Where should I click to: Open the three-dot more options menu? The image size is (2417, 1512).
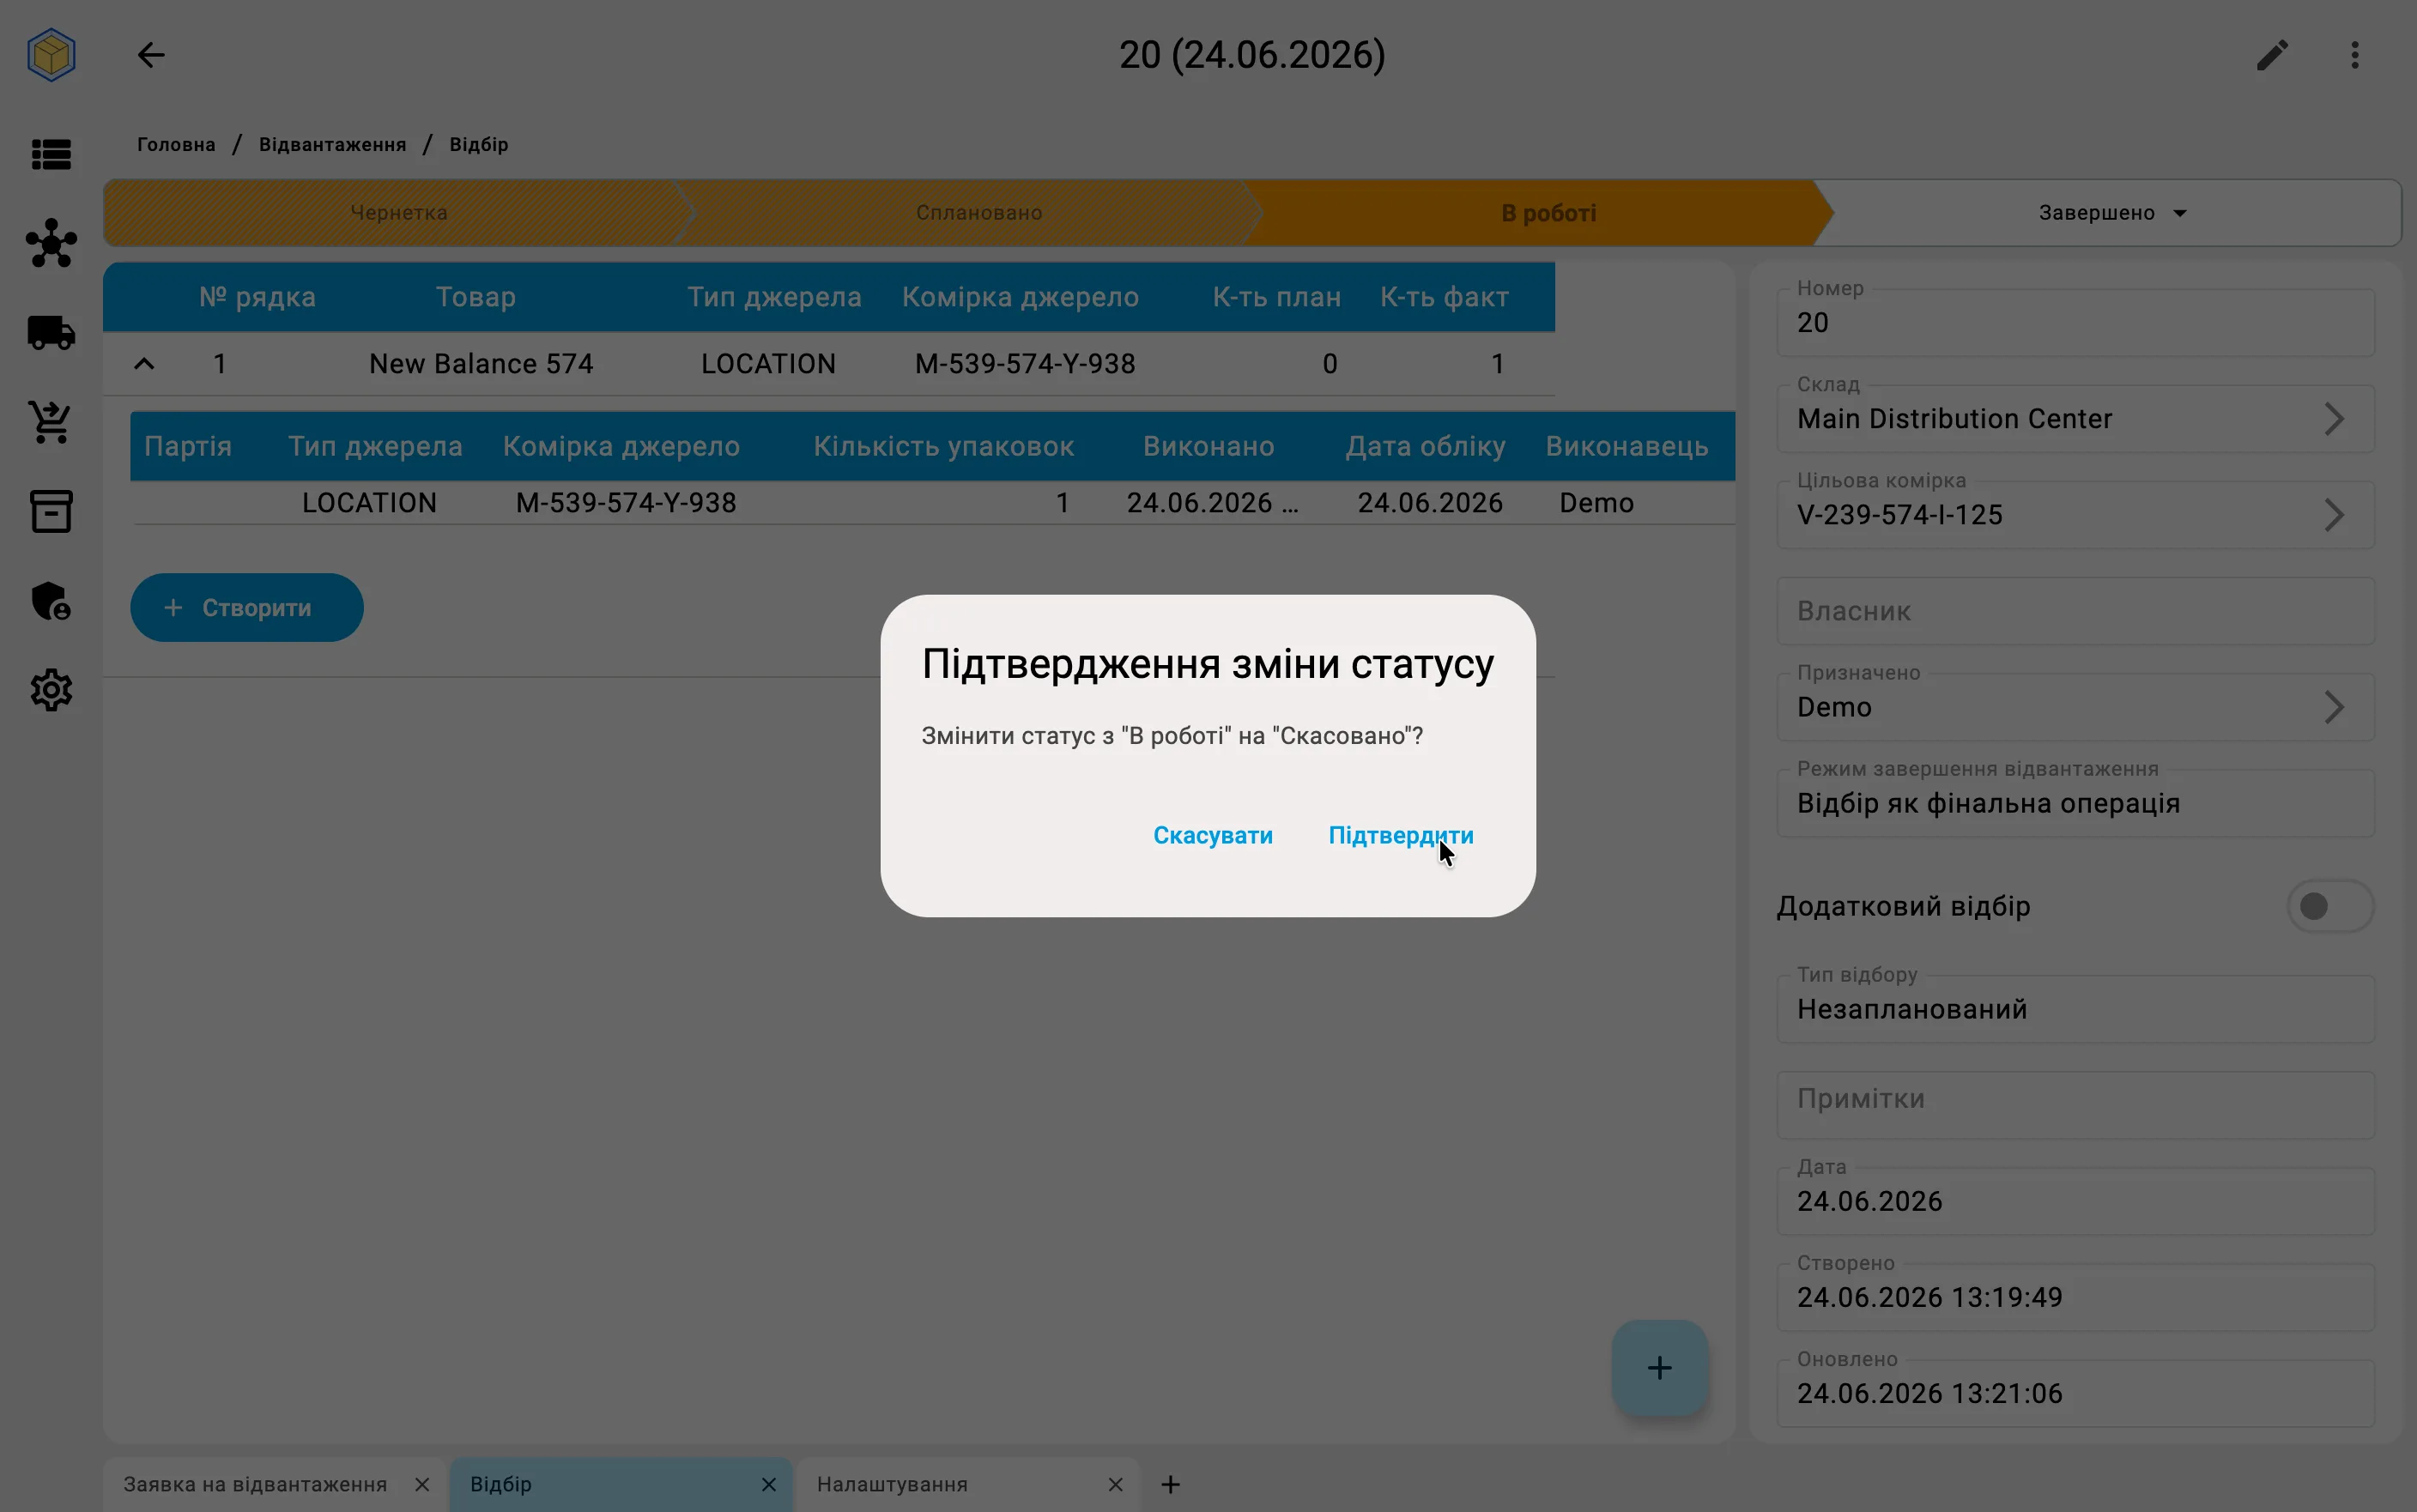tap(2355, 55)
